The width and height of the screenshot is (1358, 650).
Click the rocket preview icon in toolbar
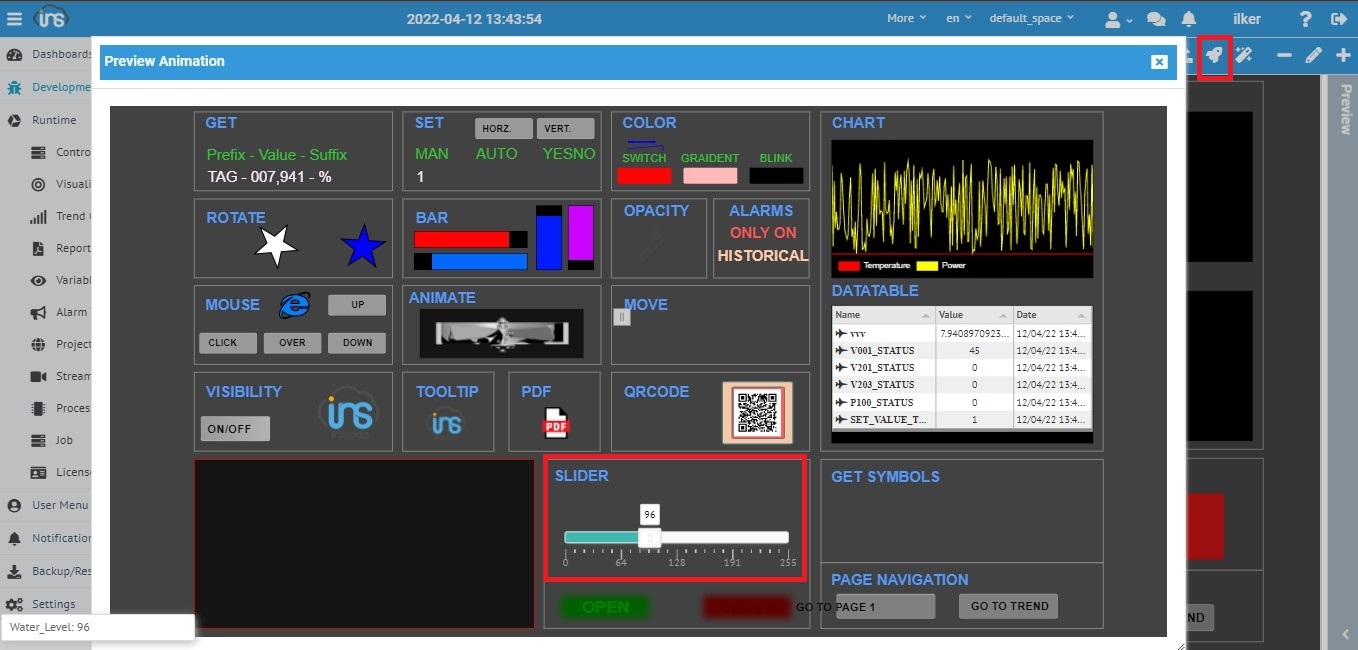click(x=1214, y=55)
